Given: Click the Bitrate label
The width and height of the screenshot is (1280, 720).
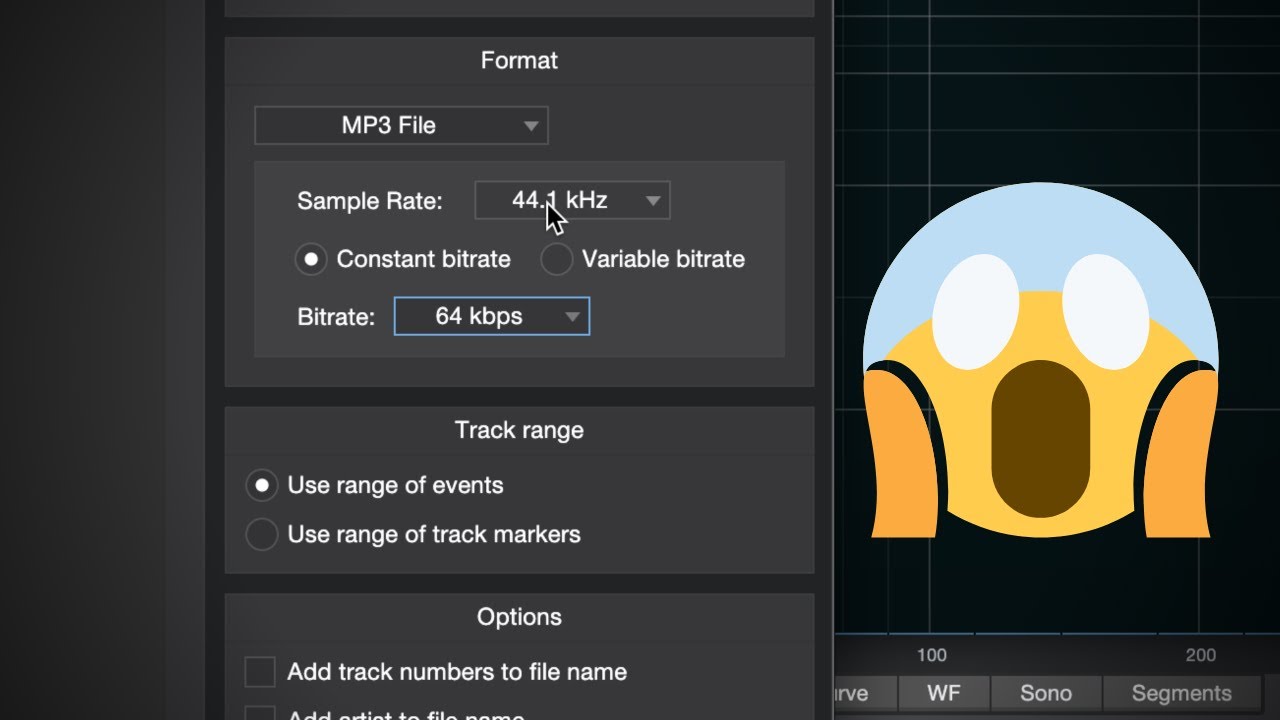Looking at the screenshot, I should (336, 318).
